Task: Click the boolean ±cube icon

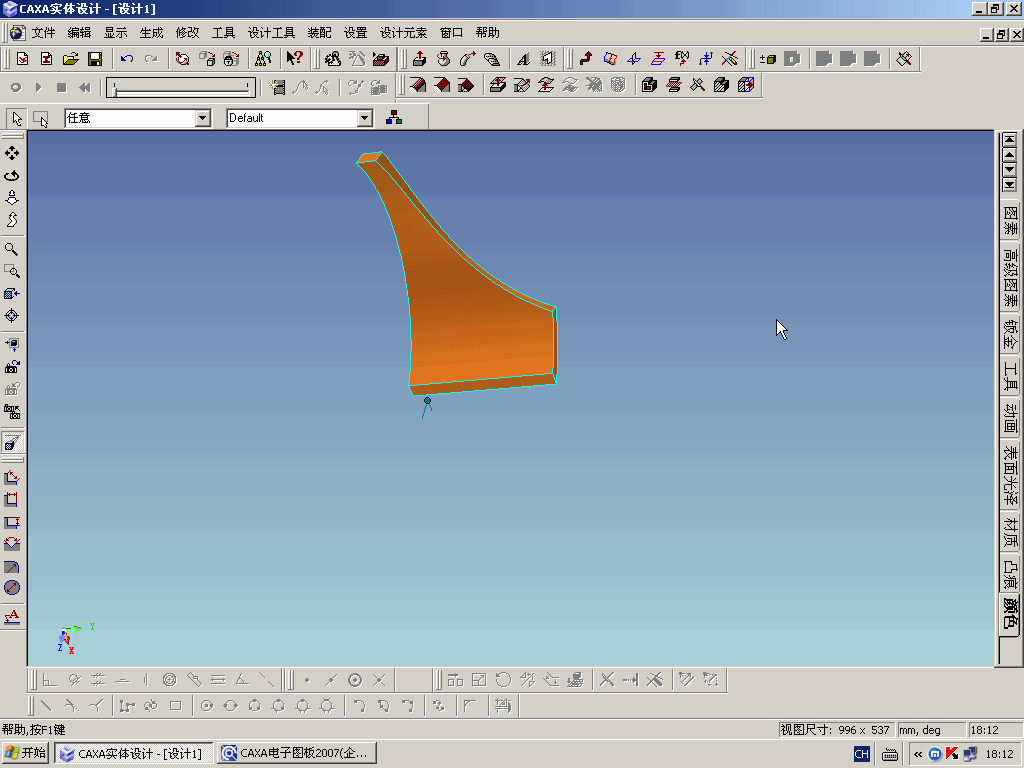Action: pyautogui.click(x=767, y=59)
